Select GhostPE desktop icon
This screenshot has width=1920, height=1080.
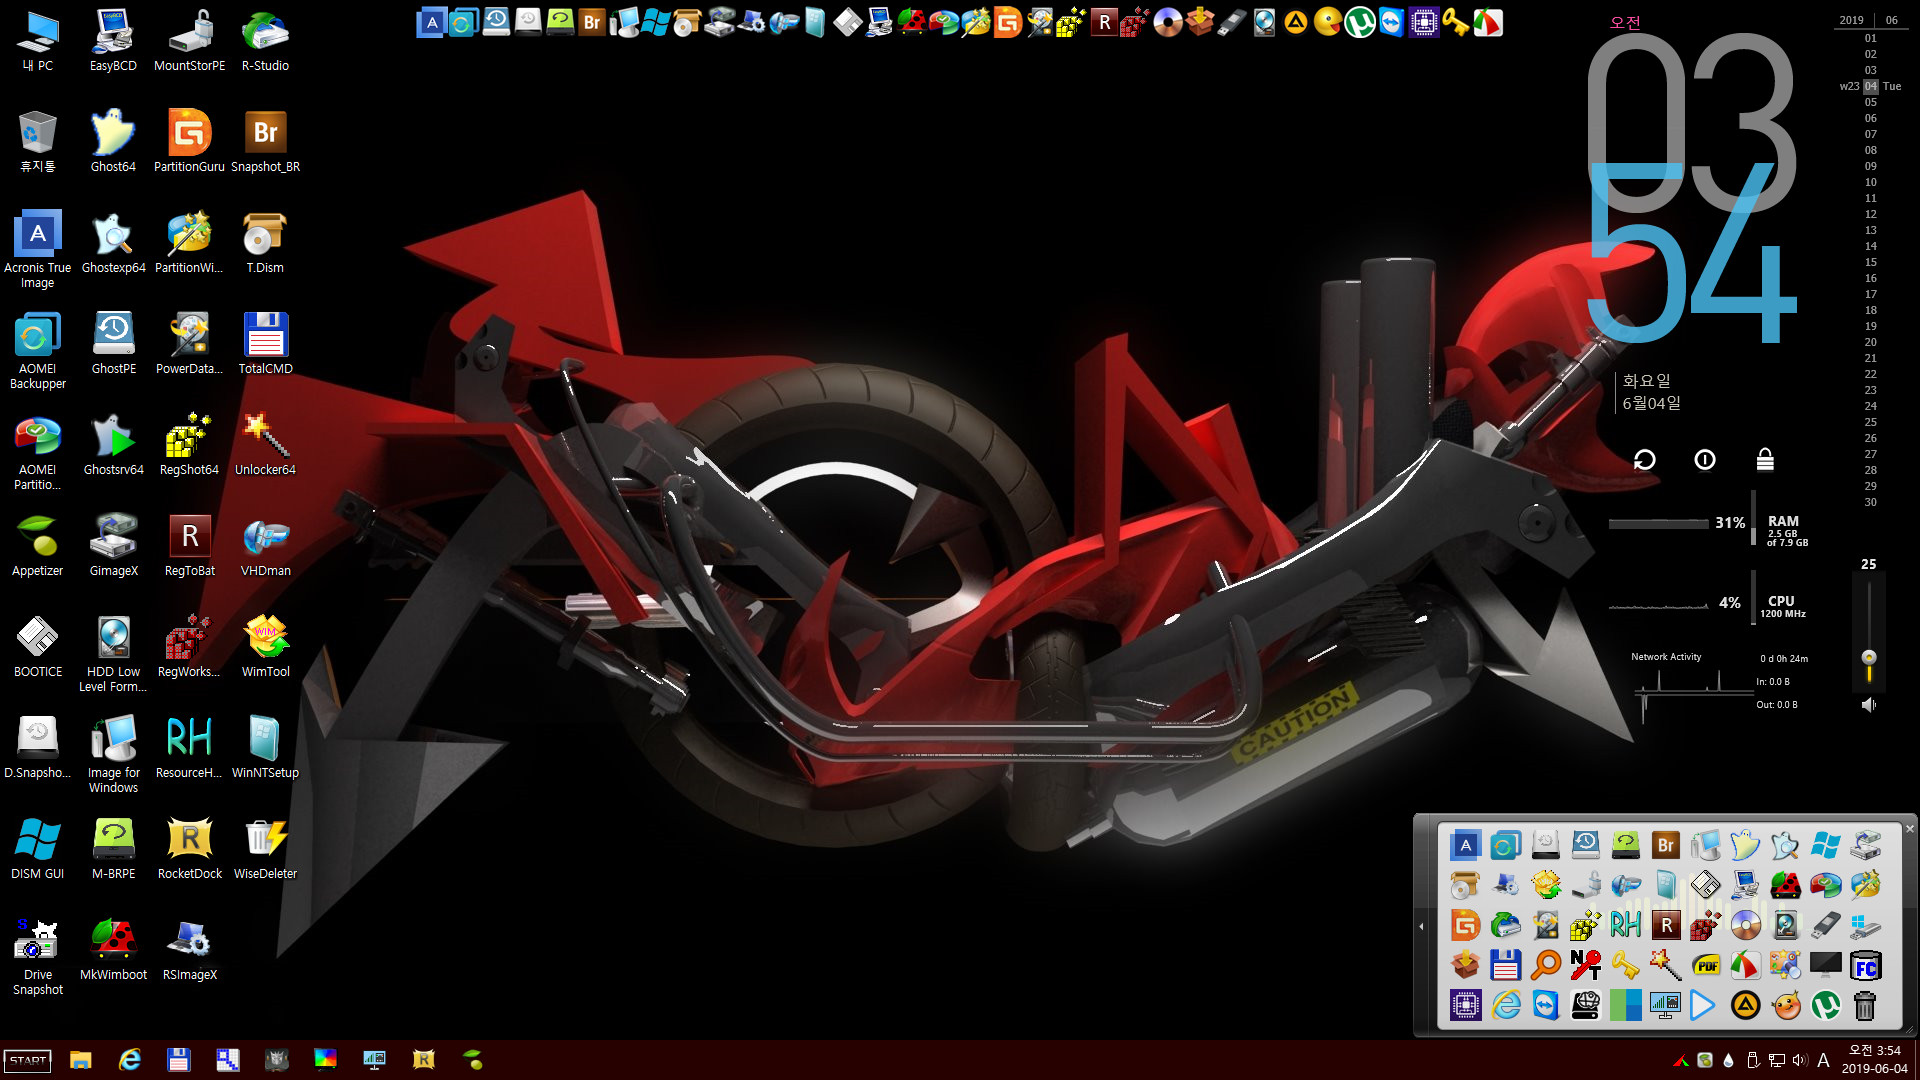[113, 344]
